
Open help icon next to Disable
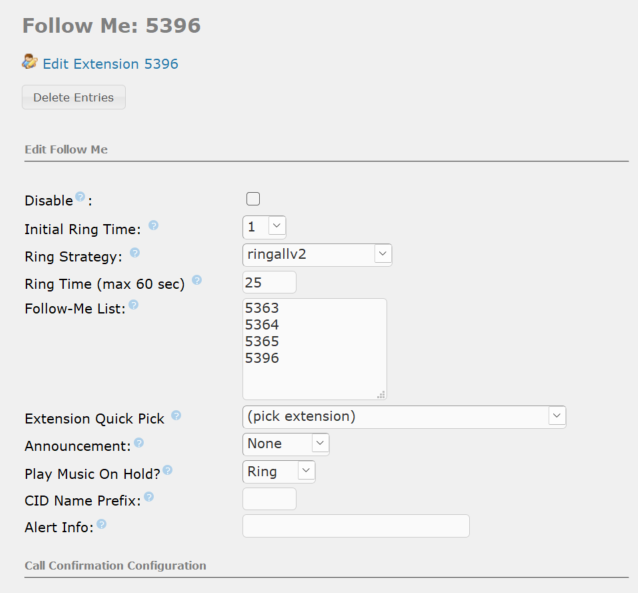[x=81, y=197]
